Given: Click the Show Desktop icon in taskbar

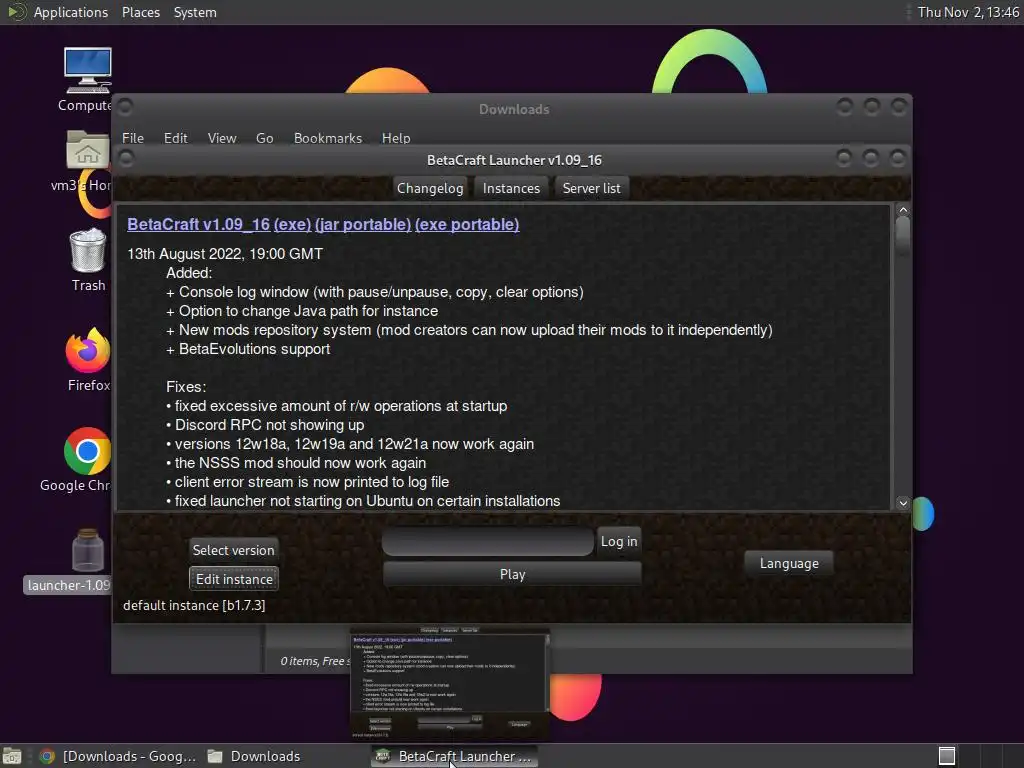Looking at the screenshot, I should click(12, 756).
